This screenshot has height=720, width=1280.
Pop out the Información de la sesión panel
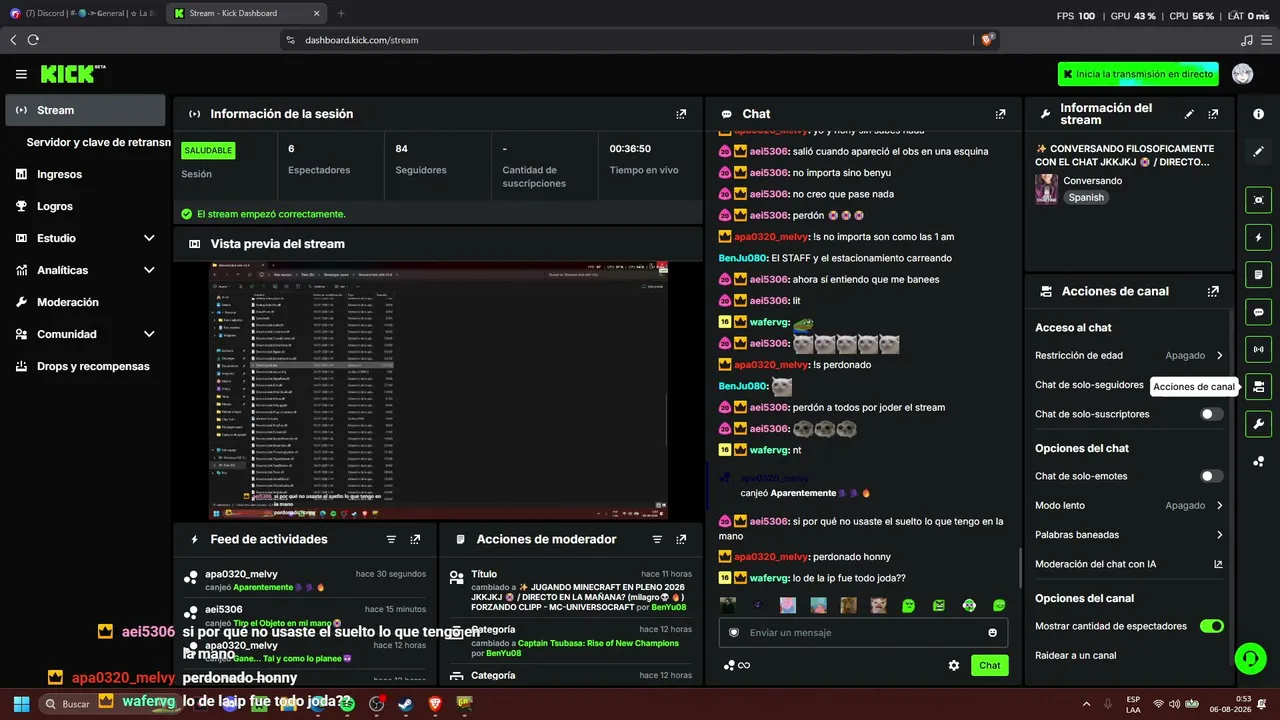681,114
